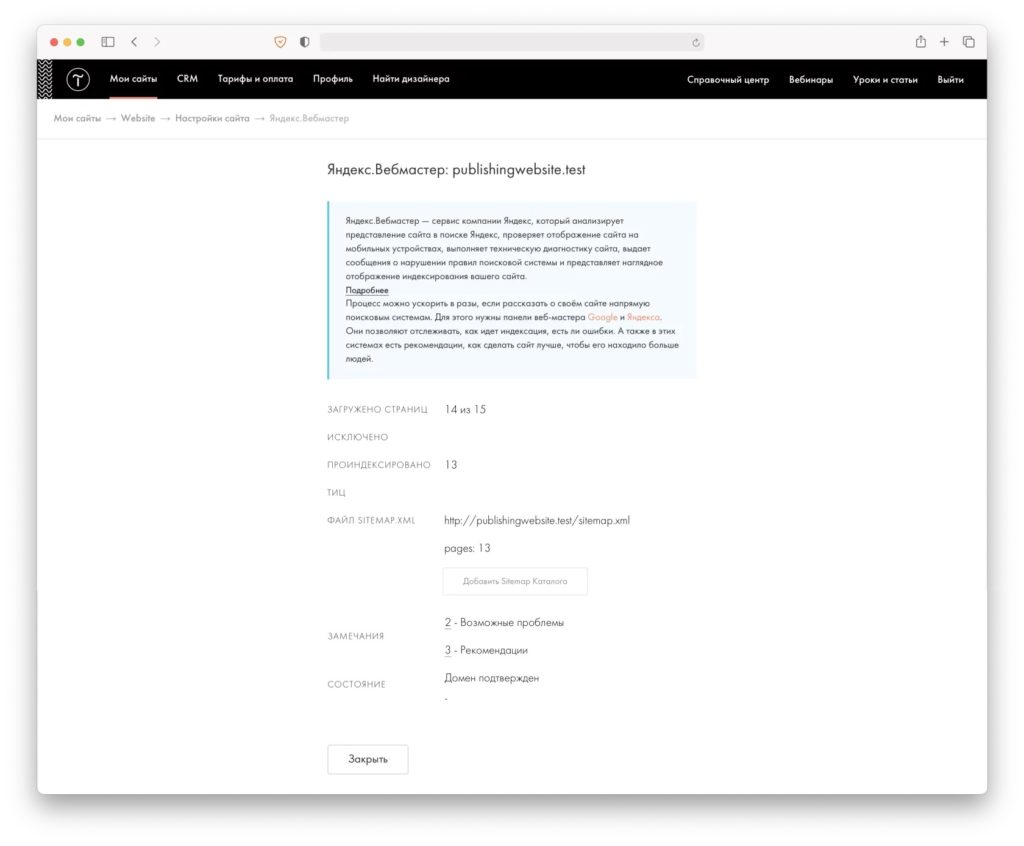Open Тарифы и оплата menu item
1024x846 pixels.
click(255, 79)
